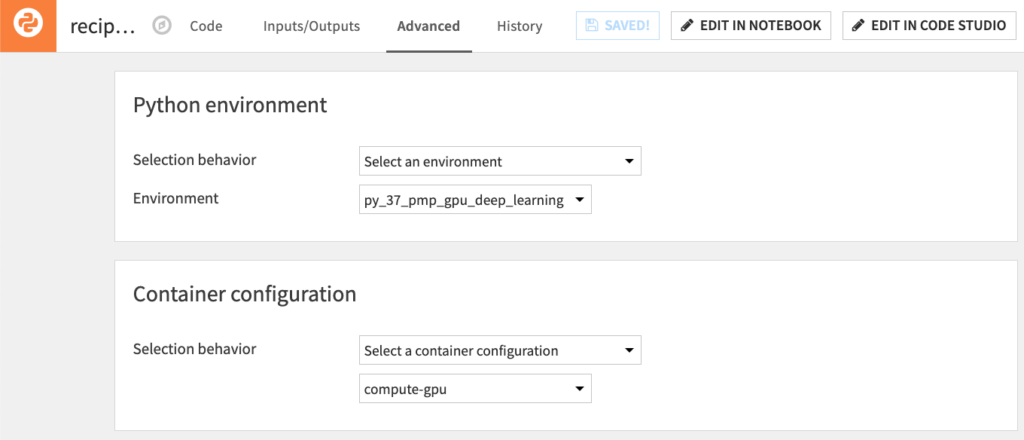Click the 'Container configuration' section heading
This screenshot has height=440, width=1024.
click(245, 294)
